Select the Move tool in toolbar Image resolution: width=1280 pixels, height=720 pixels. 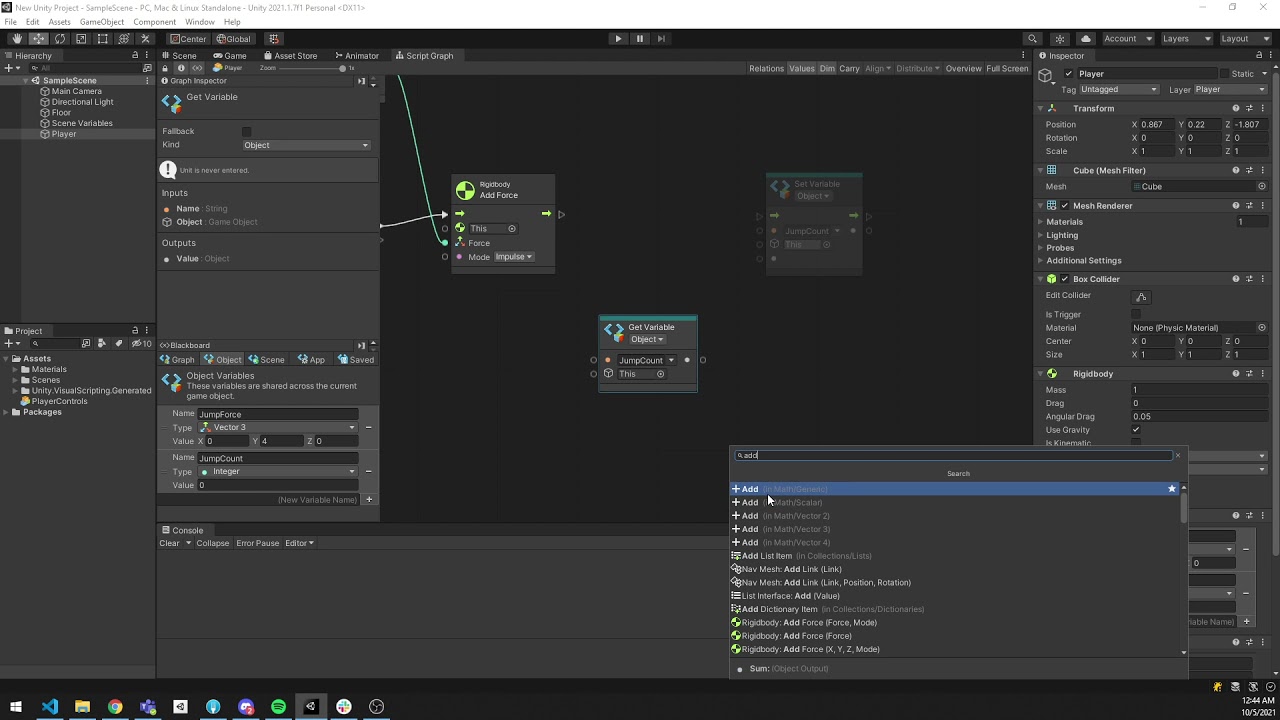click(x=38, y=39)
